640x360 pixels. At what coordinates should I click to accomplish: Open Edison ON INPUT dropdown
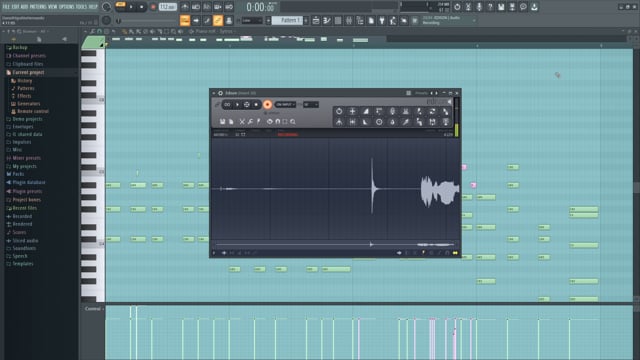point(285,105)
